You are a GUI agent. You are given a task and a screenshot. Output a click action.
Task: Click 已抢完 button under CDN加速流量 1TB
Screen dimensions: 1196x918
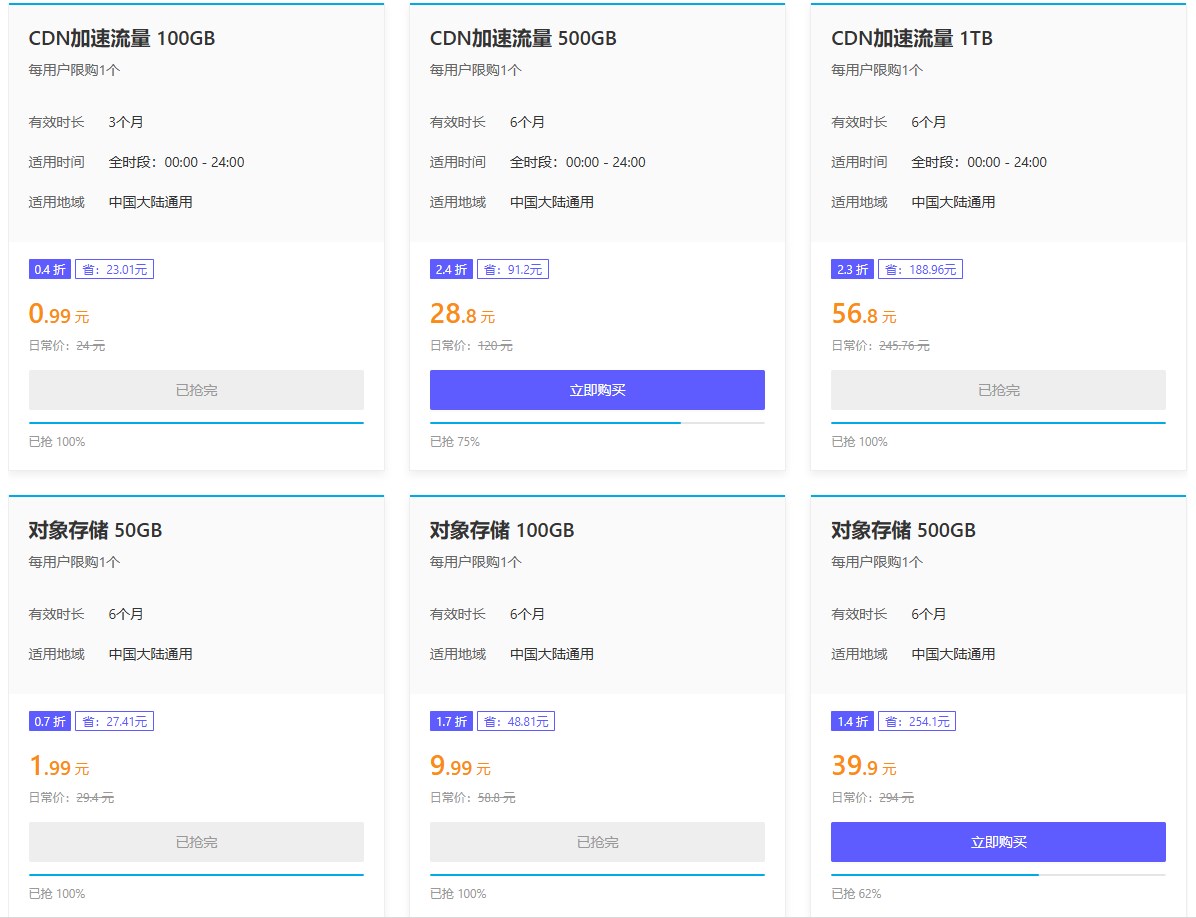tap(998, 390)
